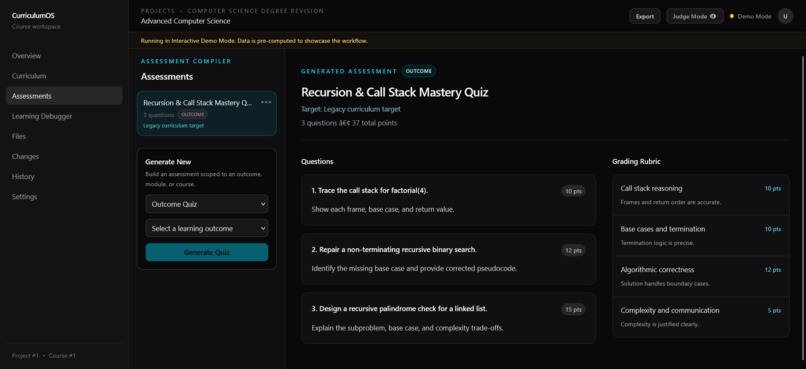Viewport: 806px width, 369px height.
Task: Click the Computer Science Degree Revision breadcrumb
Action: [x=255, y=11]
